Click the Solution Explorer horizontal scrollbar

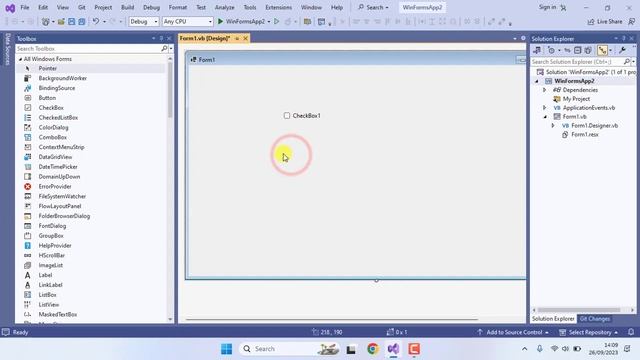(580, 310)
